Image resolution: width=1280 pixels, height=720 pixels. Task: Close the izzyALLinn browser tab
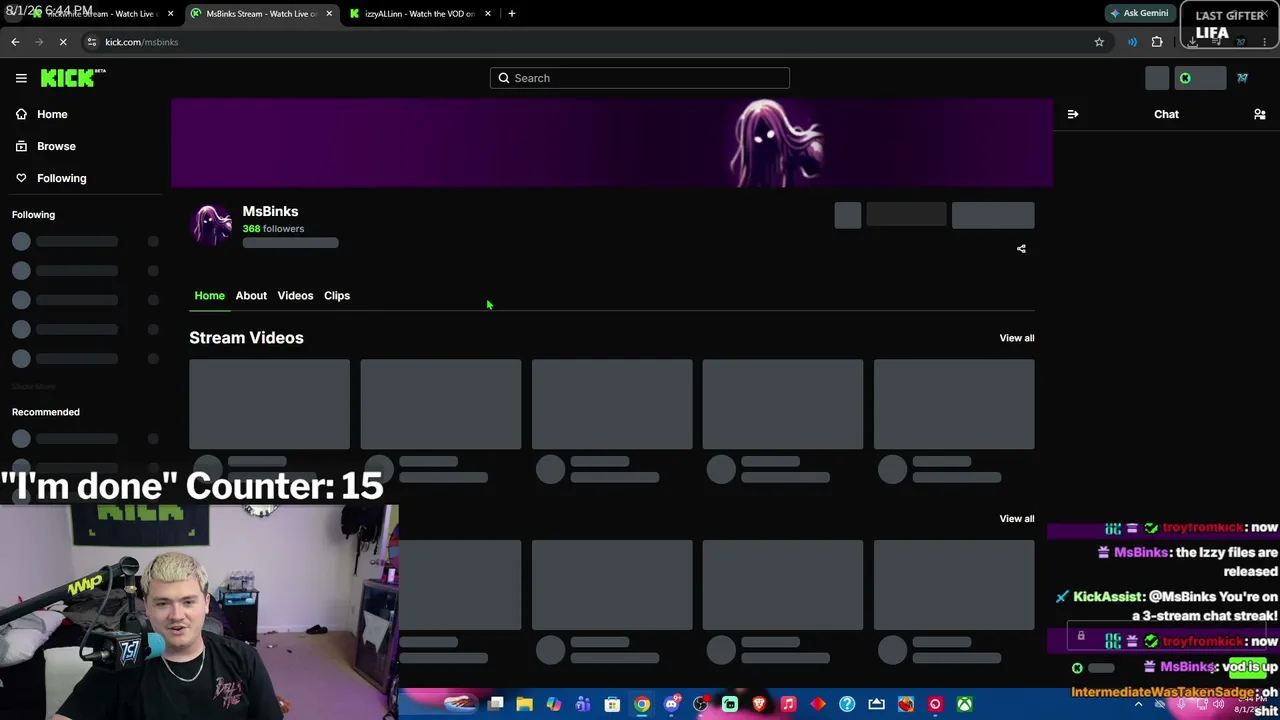(488, 14)
